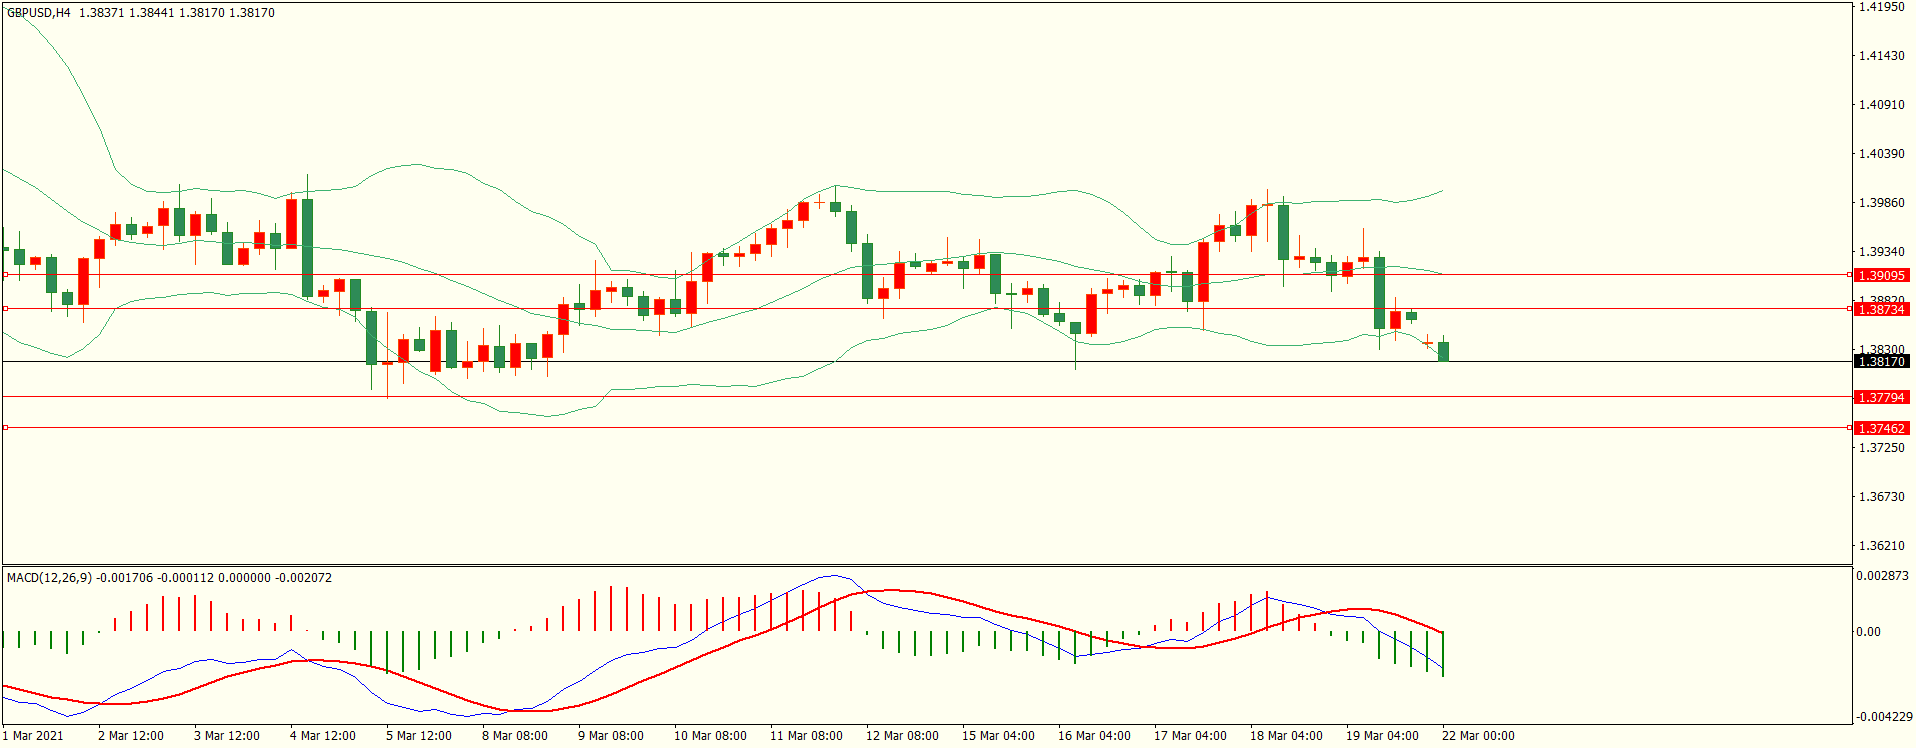
Task: Click the 1.36210 value on price scale
Action: tap(1881, 546)
